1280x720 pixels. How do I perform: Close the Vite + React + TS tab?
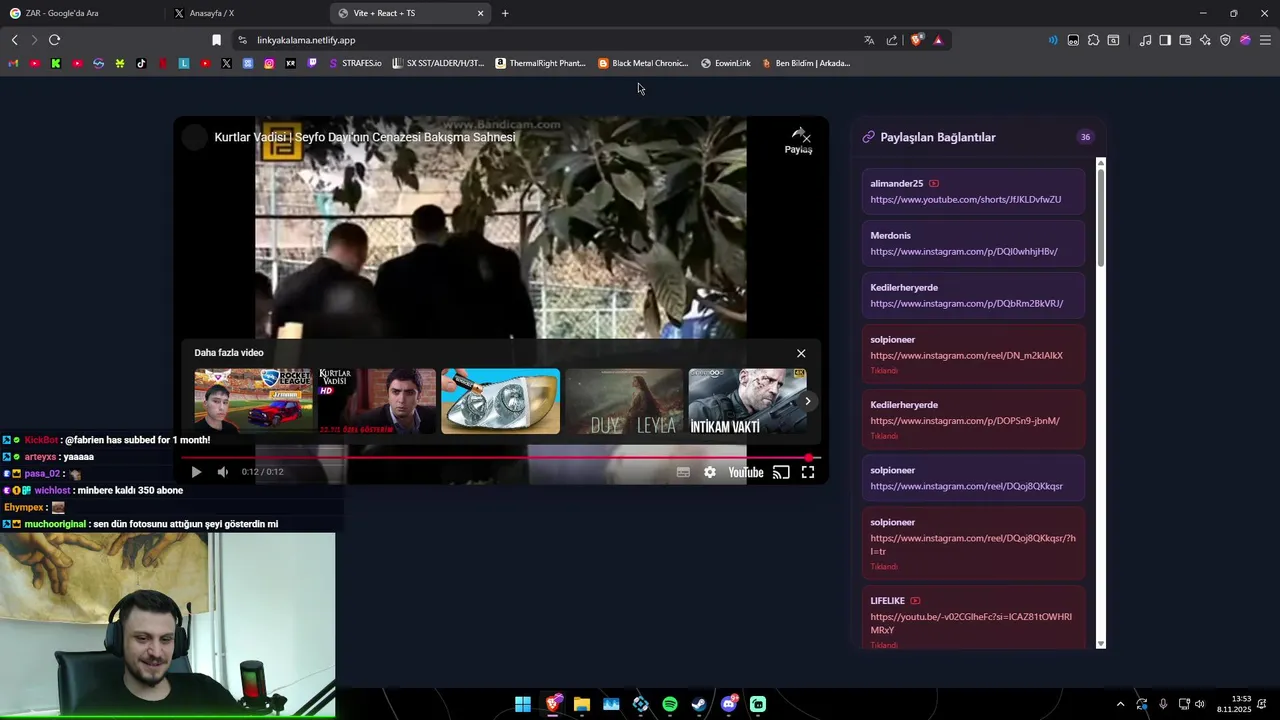tap(480, 13)
